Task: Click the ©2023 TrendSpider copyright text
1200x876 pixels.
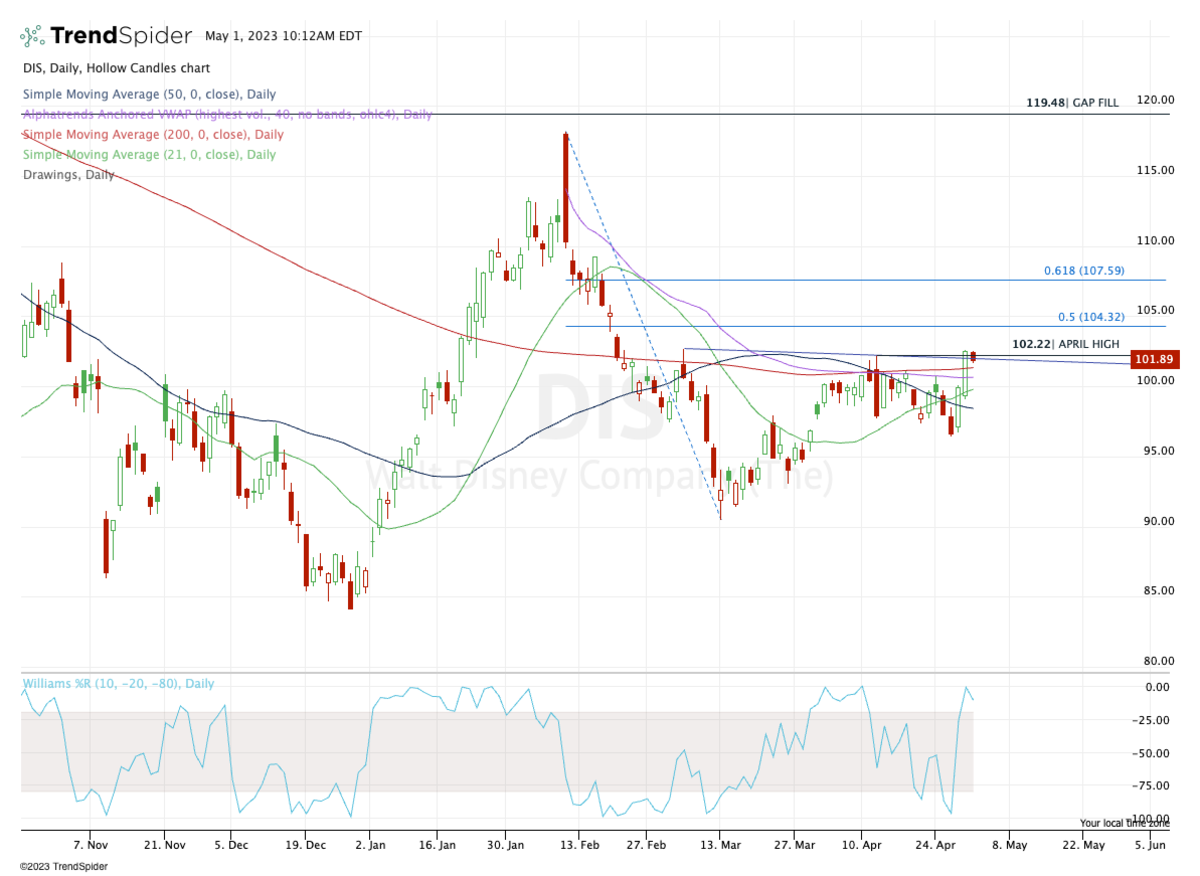Action: tap(63, 866)
